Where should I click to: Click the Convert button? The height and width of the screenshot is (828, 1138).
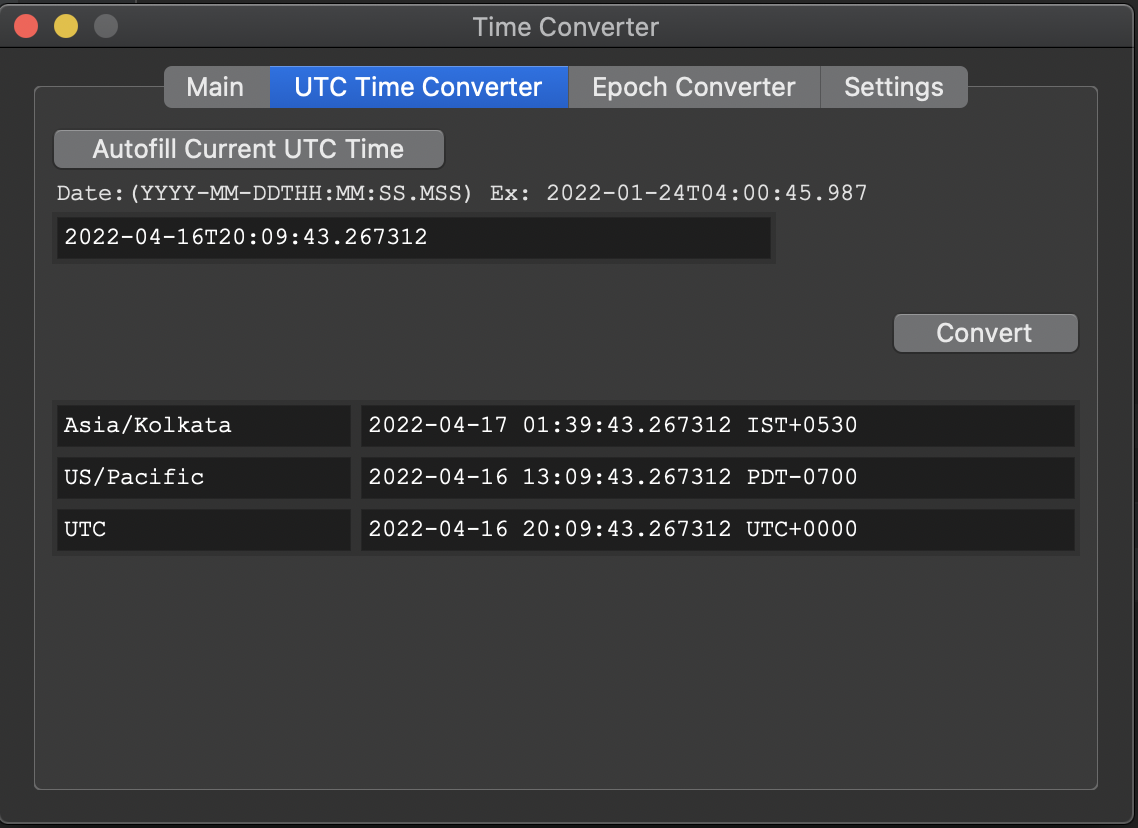[x=985, y=333]
